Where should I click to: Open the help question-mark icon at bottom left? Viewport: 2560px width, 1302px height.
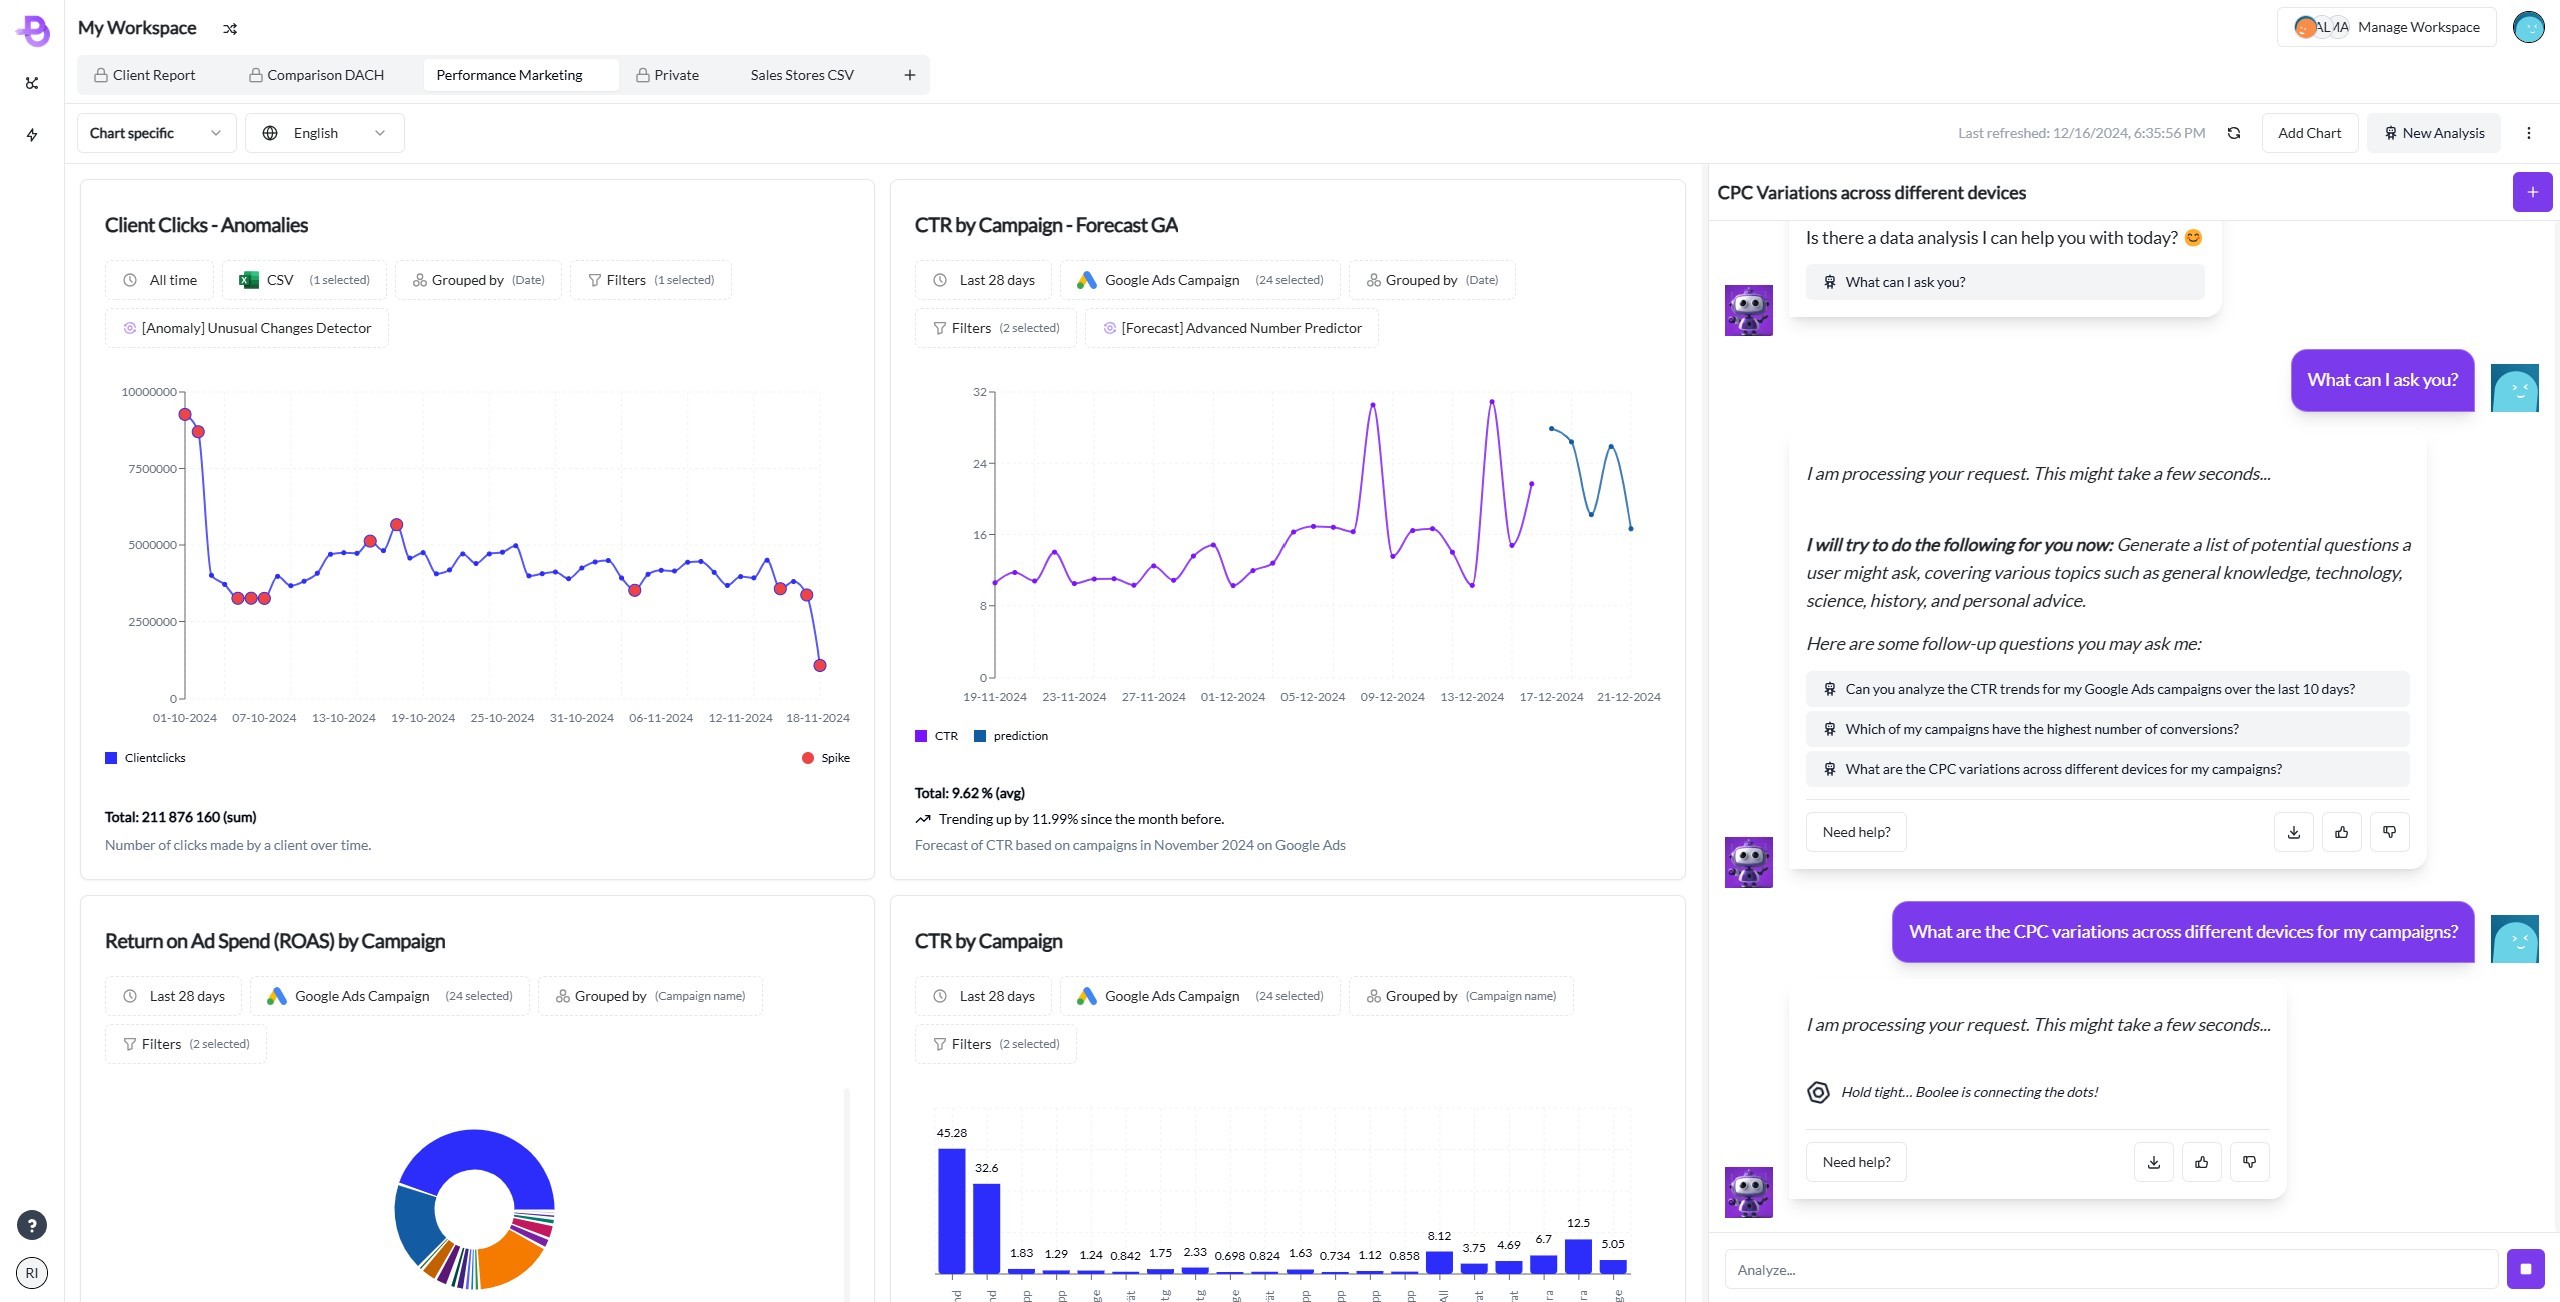click(31, 1224)
